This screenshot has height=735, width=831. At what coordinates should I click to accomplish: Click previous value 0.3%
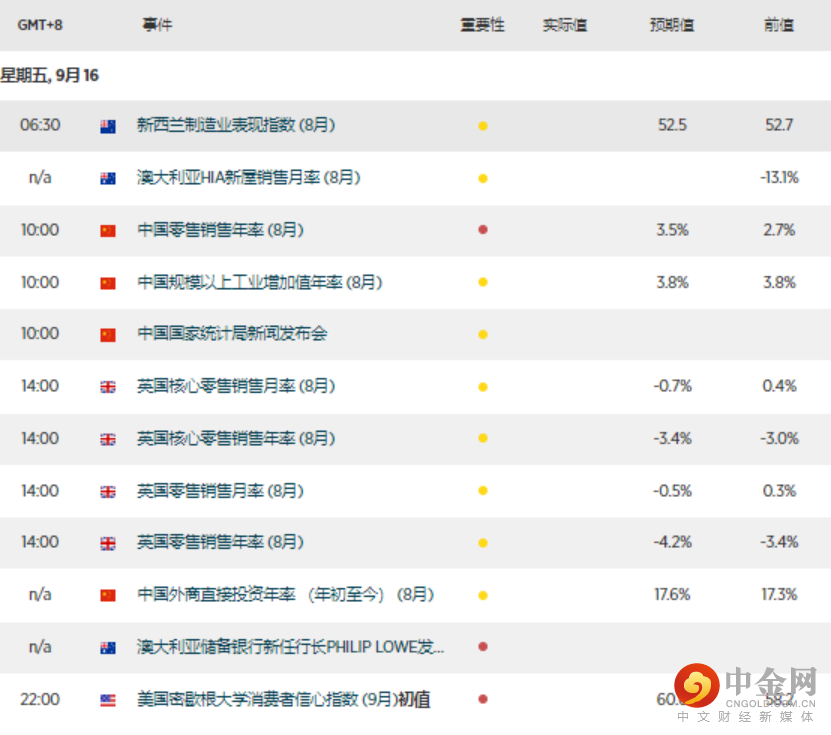pyautogui.click(x=779, y=491)
